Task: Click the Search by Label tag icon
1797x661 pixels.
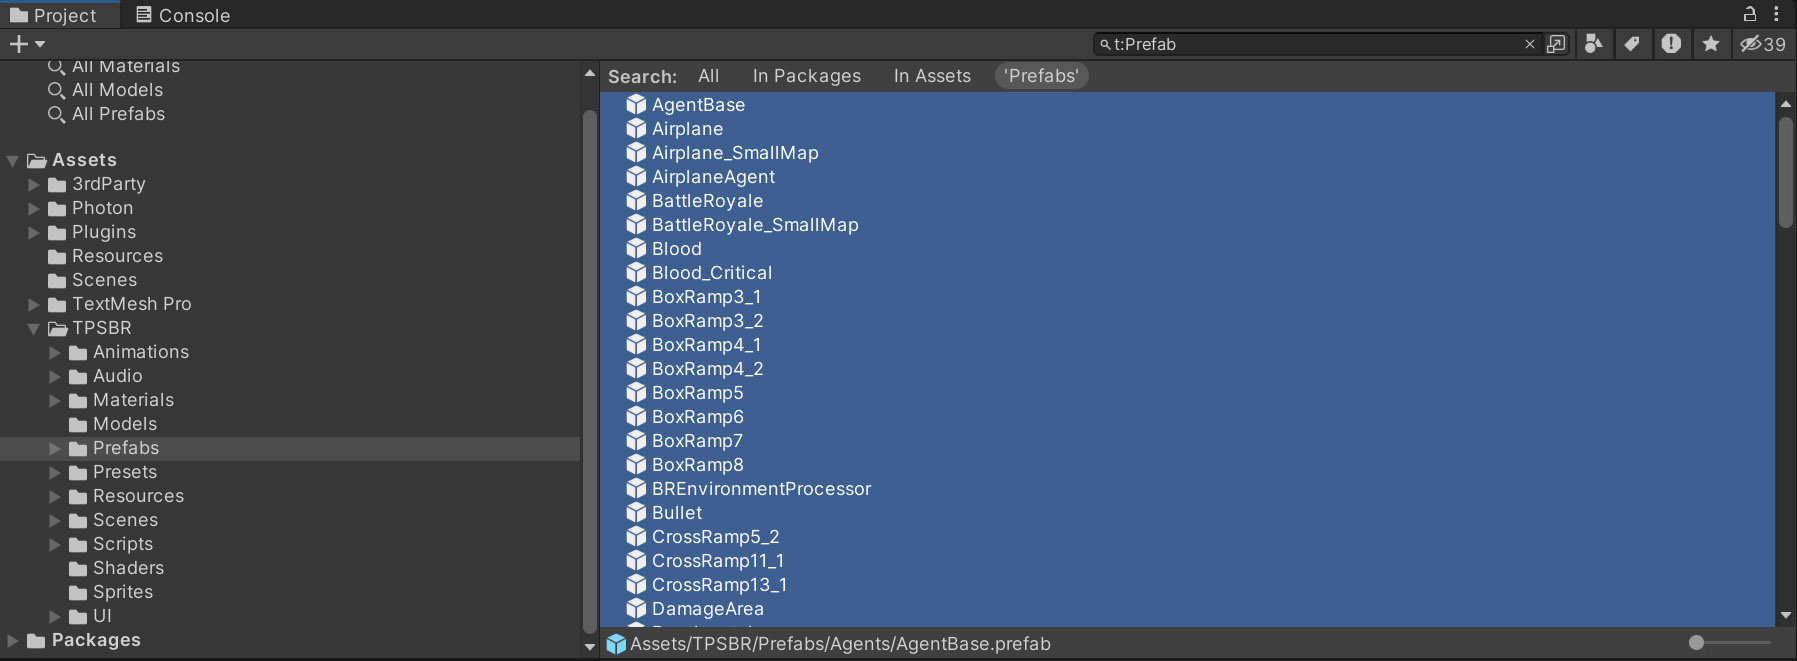Action: (1632, 44)
